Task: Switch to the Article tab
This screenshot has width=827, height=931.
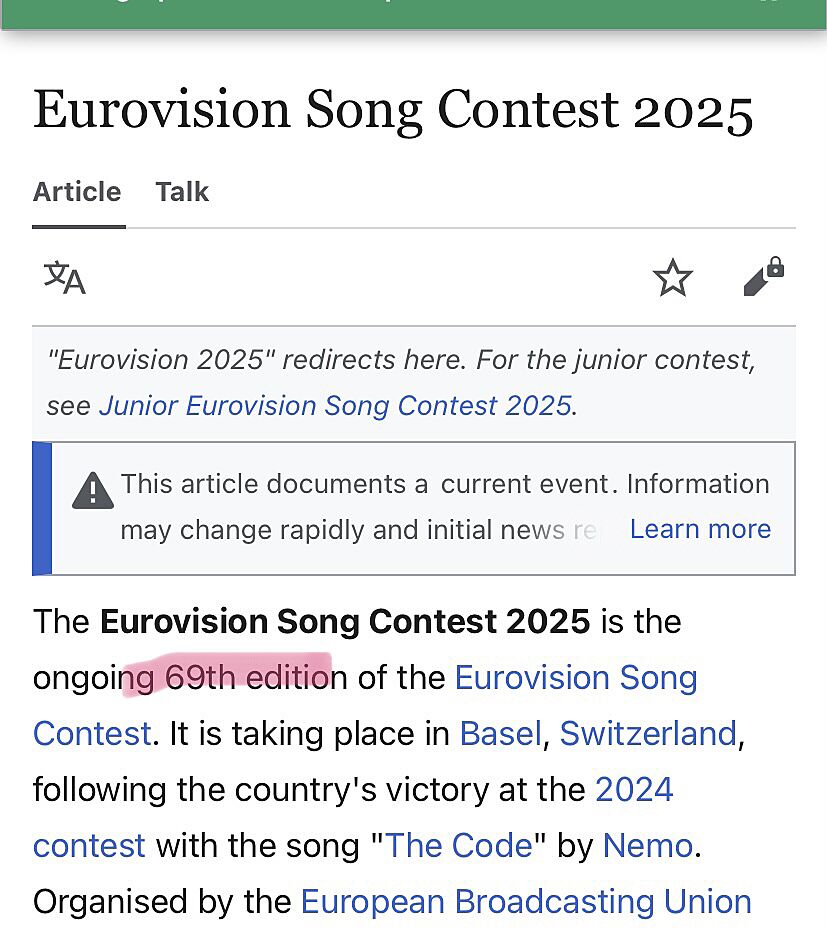Action: 77,192
